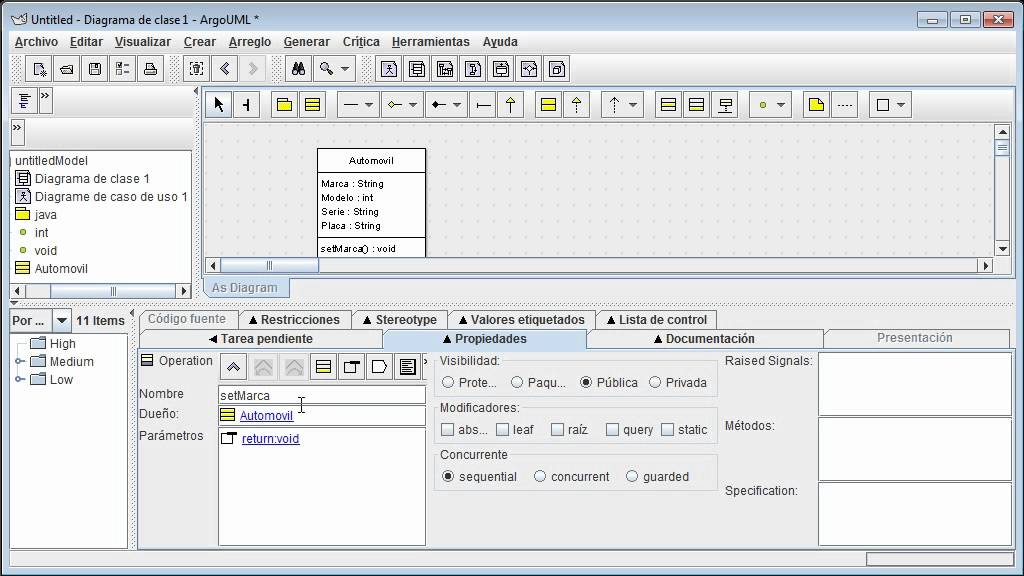Image resolution: width=1024 pixels, height=576 pixels.
Task: Open the aggregation diamond dropdown
Action: (x=413, y=104)
